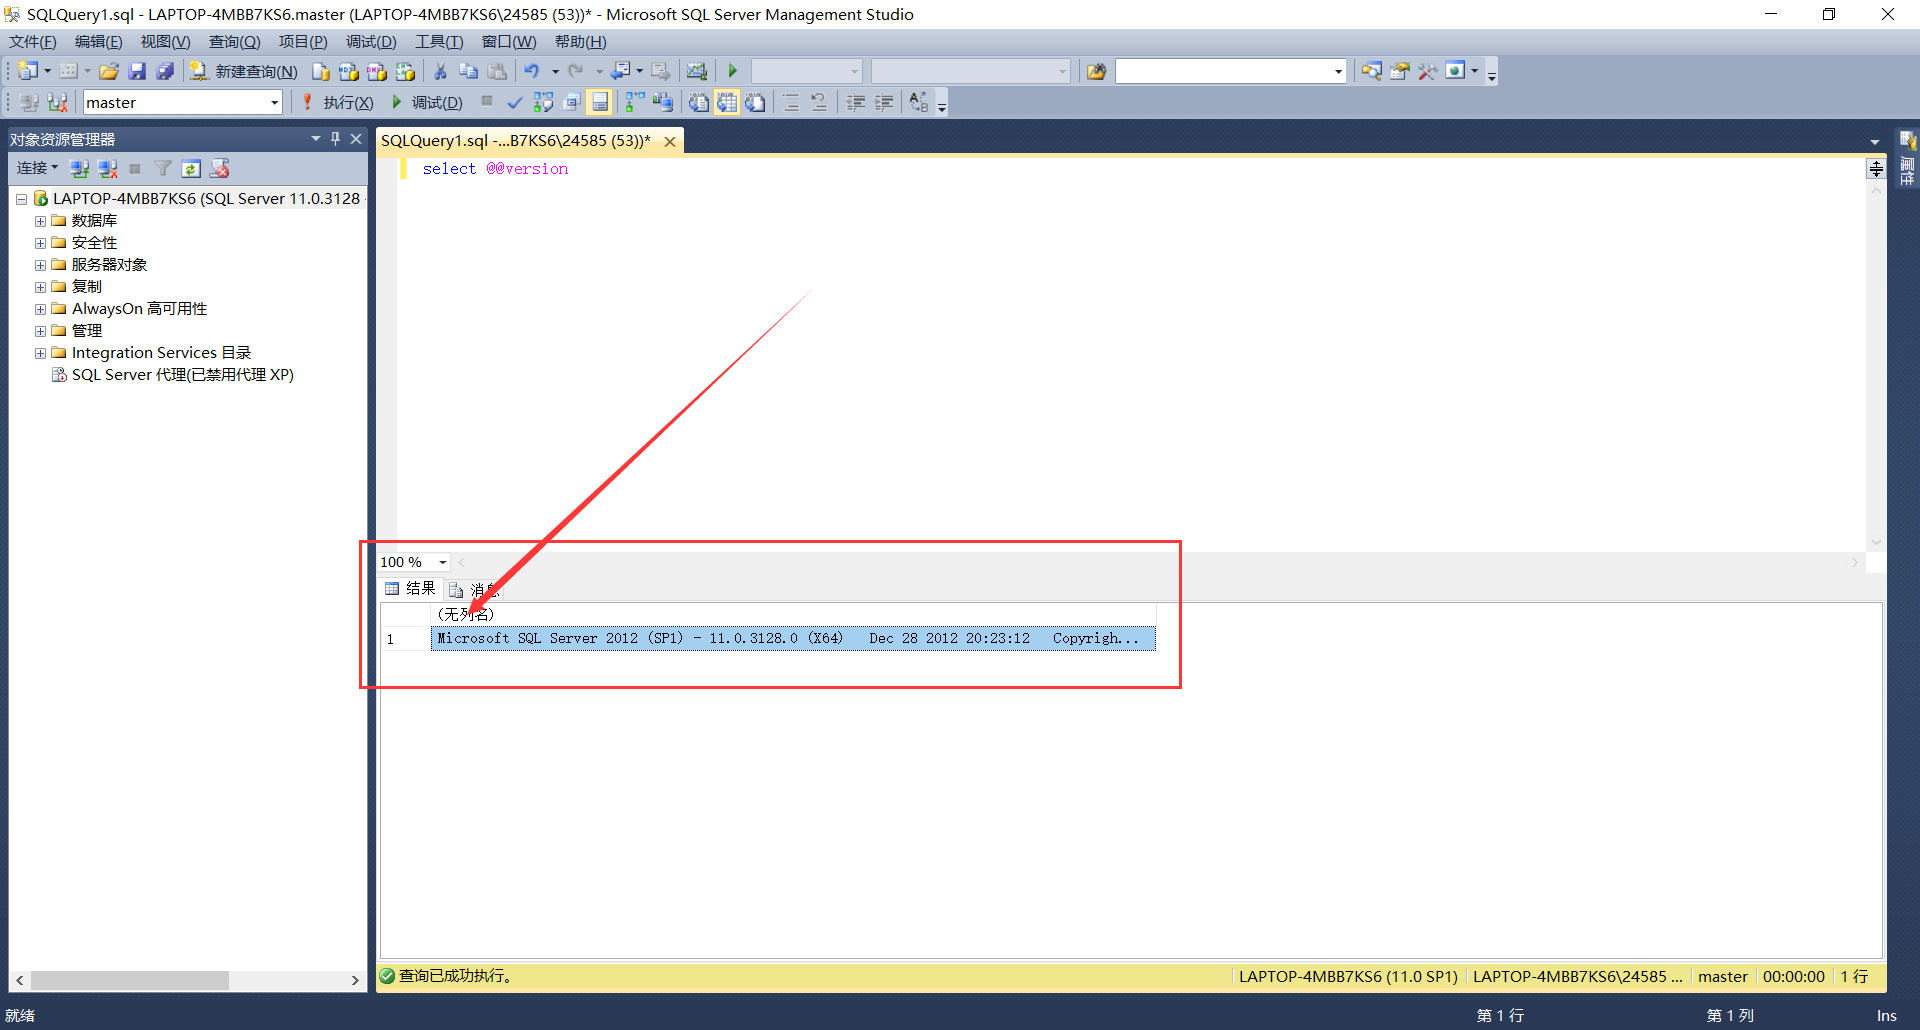Viewport: 1920px width, 1030px height.
Task: Select SQL Server 代理 tree item
Action: point(173,375)
